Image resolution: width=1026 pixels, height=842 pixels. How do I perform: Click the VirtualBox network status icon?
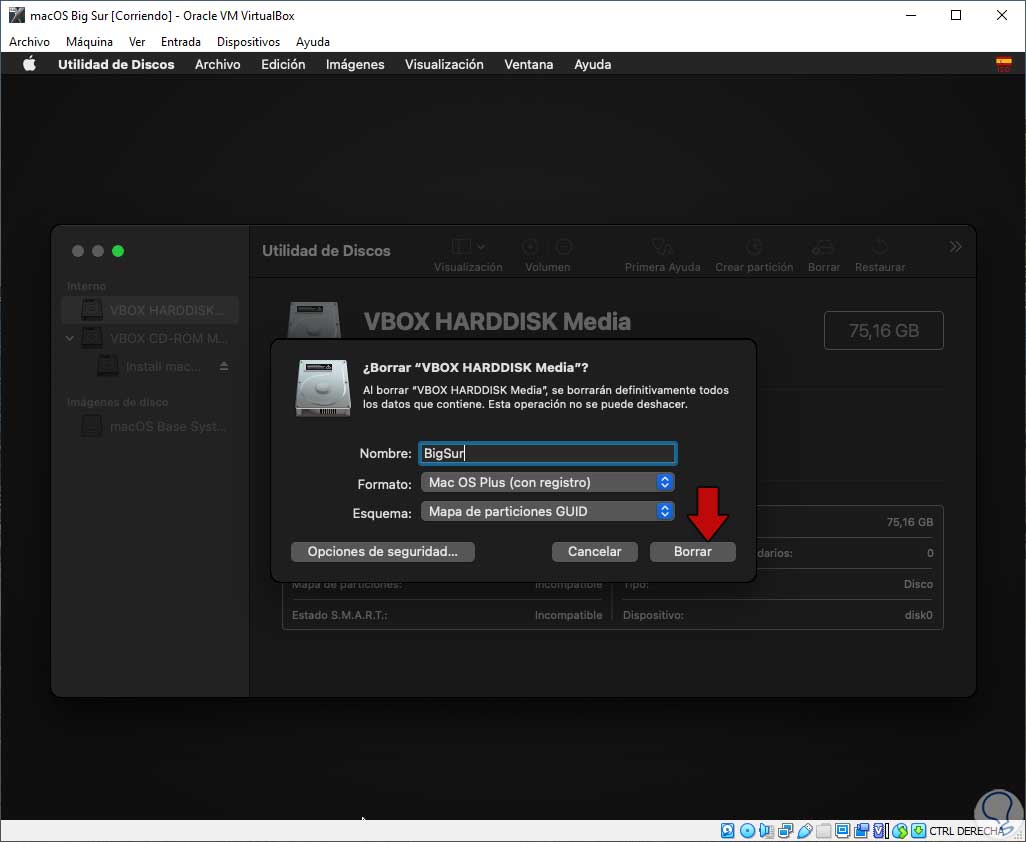click(785, 831)
